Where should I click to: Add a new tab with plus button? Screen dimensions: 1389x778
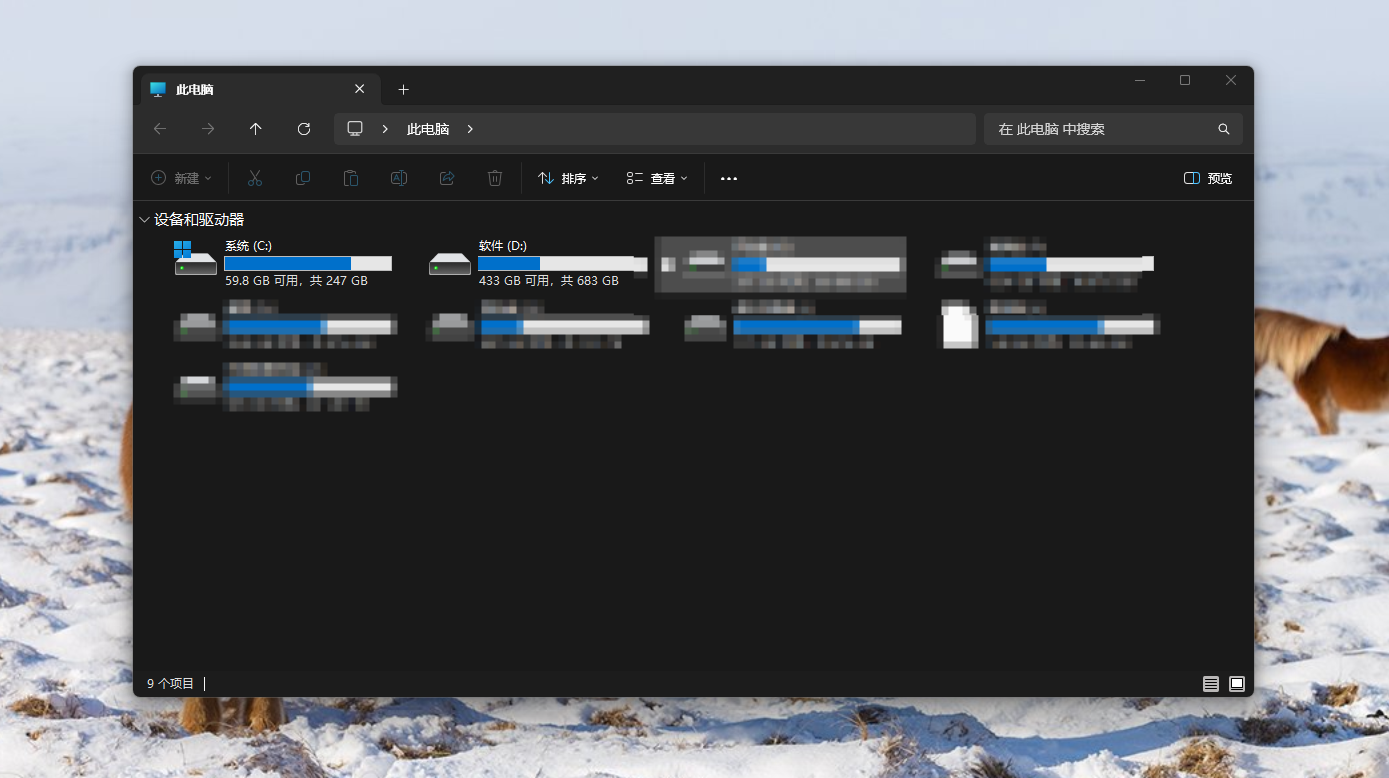click(404, 89)
